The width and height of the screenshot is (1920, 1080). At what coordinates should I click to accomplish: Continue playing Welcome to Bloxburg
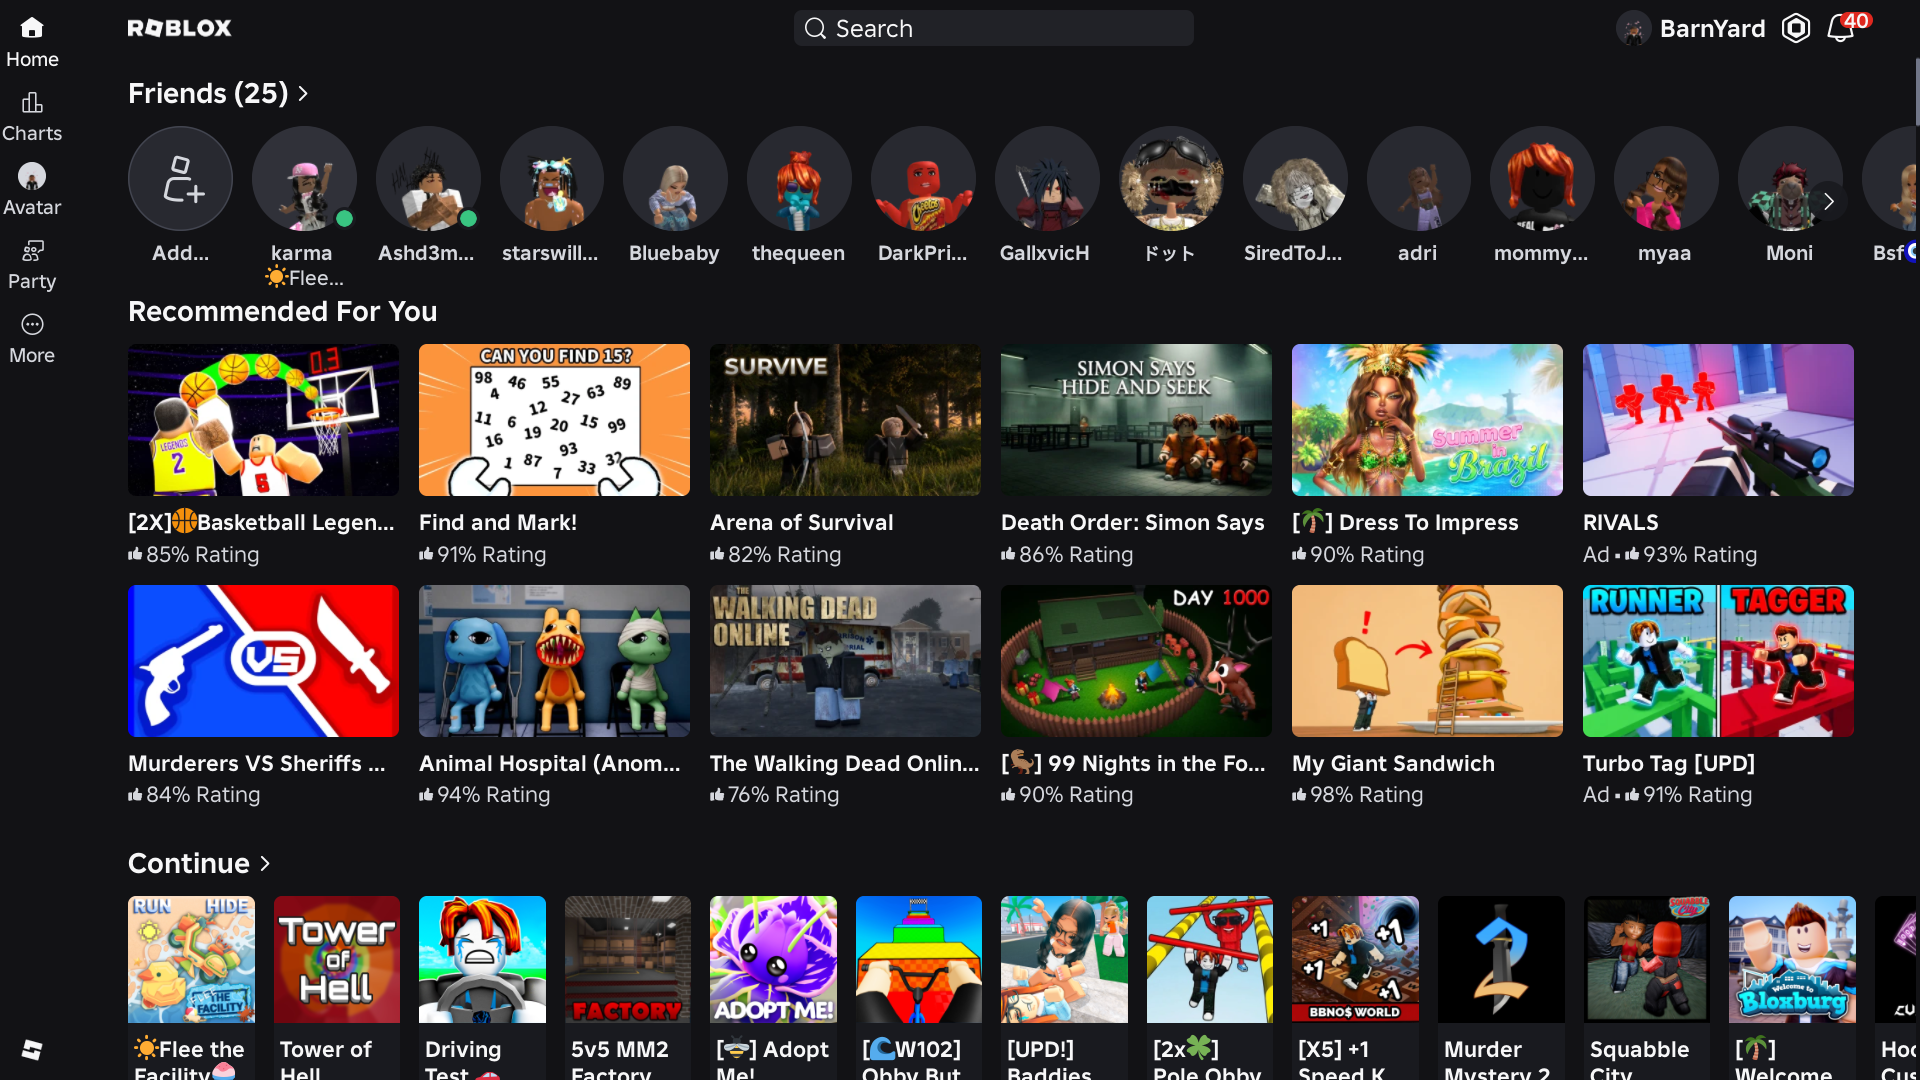click(x=1792, y=959)
